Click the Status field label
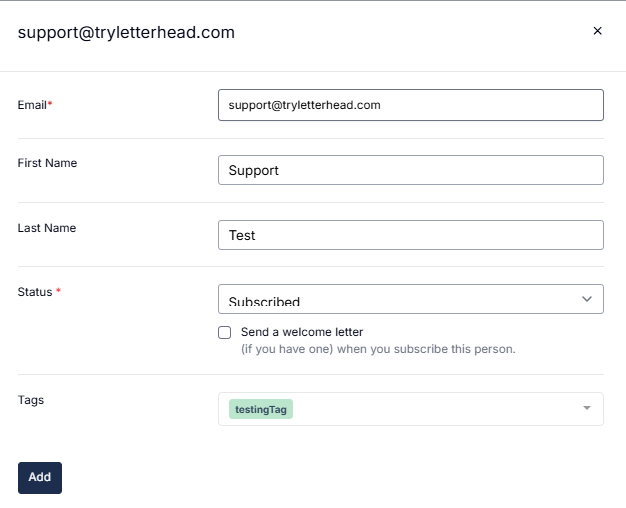Viewport: 626px width, 508px height. [36, 292]
